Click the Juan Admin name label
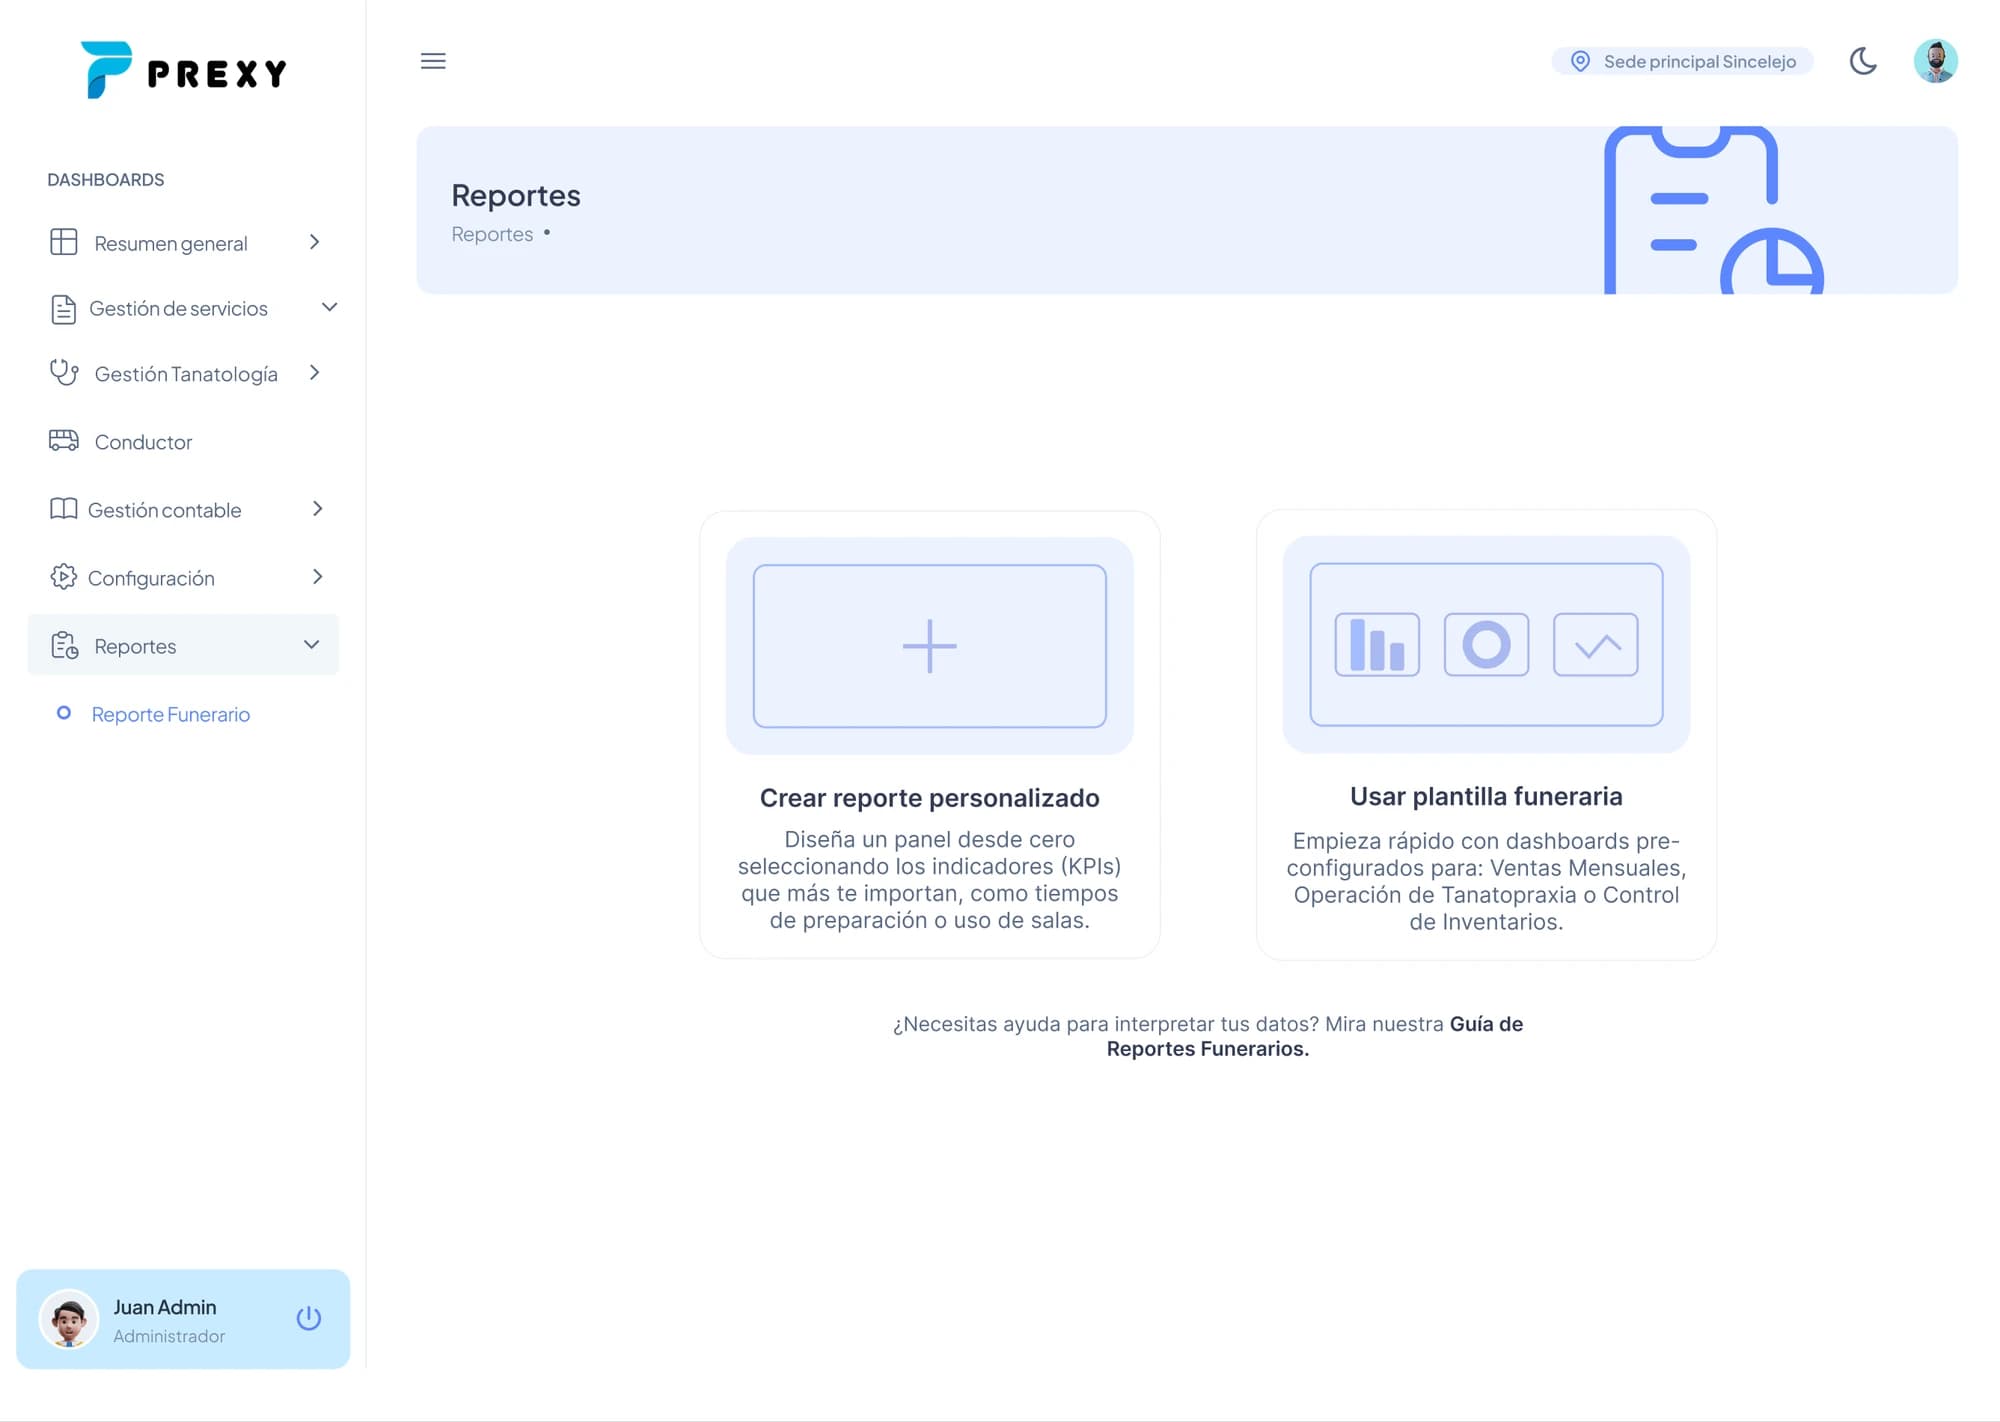 coord(165,1307)
